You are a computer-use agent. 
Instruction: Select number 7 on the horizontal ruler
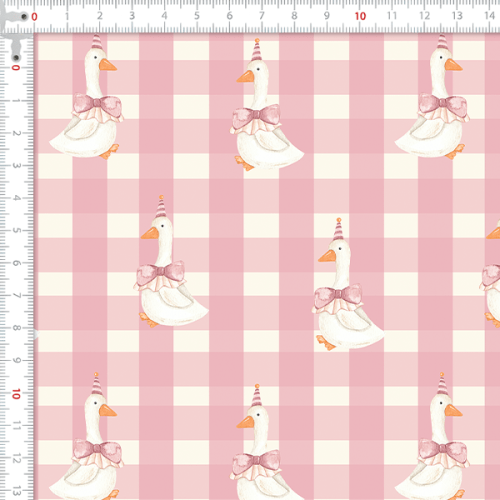click(x=262, y=16)
